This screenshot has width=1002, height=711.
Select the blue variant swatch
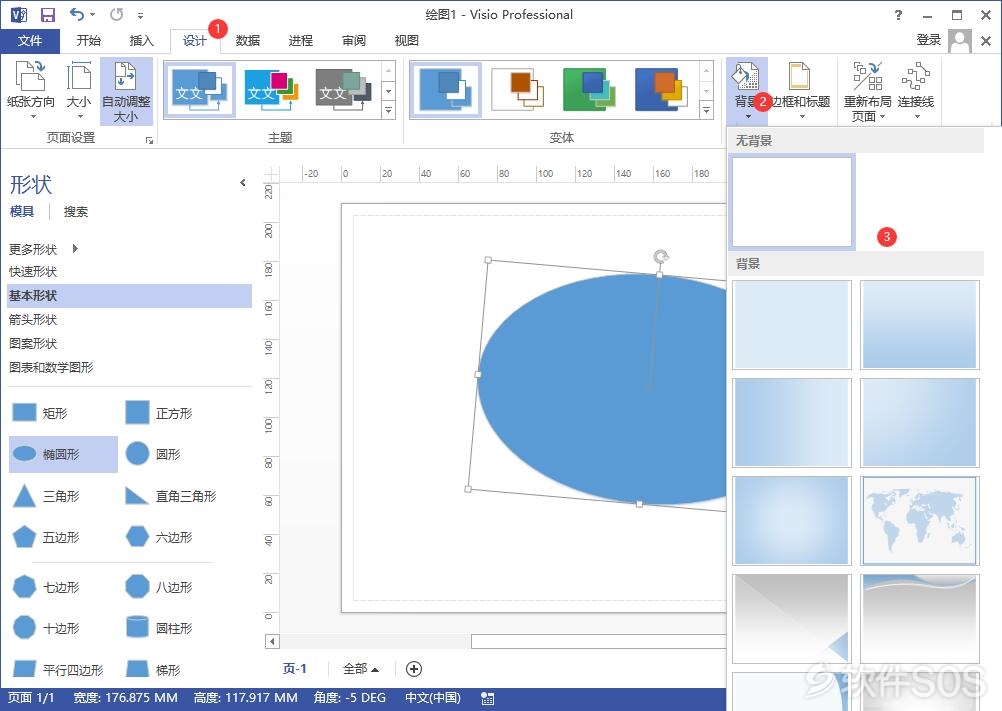pos(445,90)
